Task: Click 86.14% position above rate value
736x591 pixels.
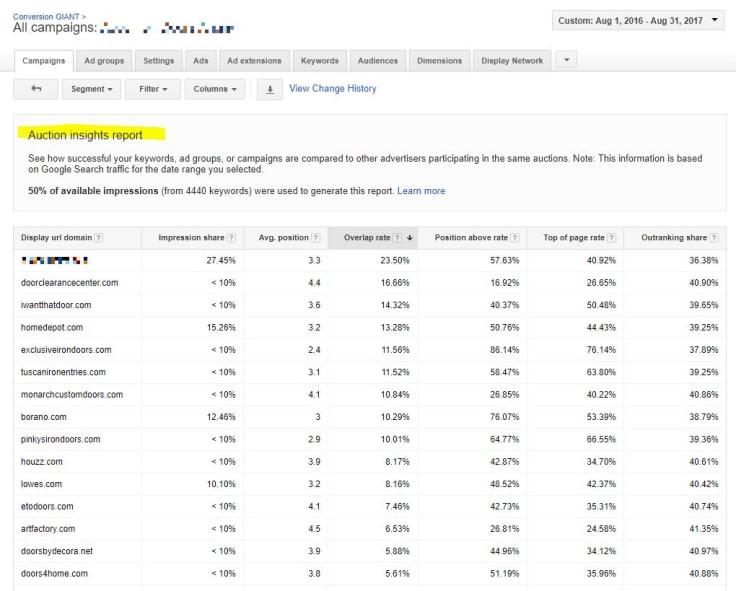Action: tap(505, 350)
